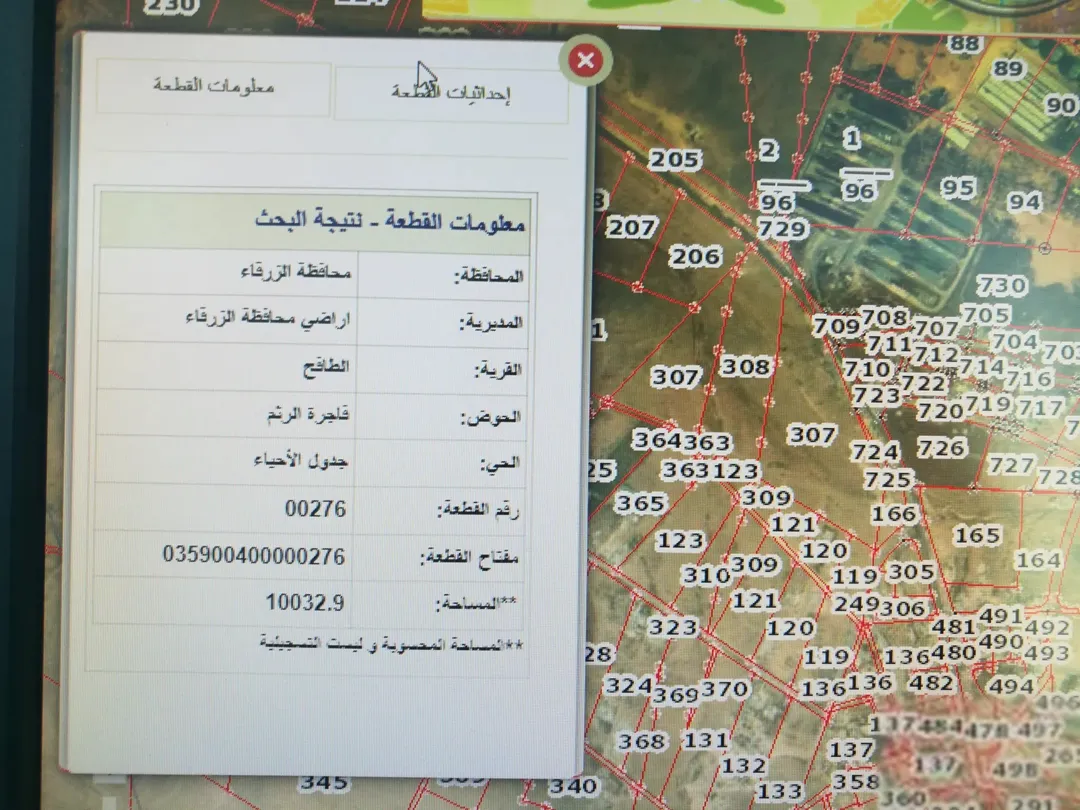This screenshot has width=1080, height=810.
Task: Click the مفتاح القطعة: field label
Action: tap(469, 558)
